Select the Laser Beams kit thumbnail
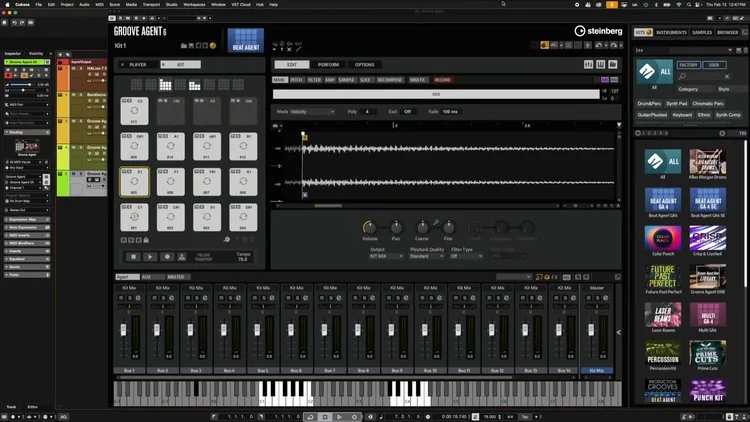The width and height of the screenshot is (750, 422). pyautogui.click(x=663, y=314)
